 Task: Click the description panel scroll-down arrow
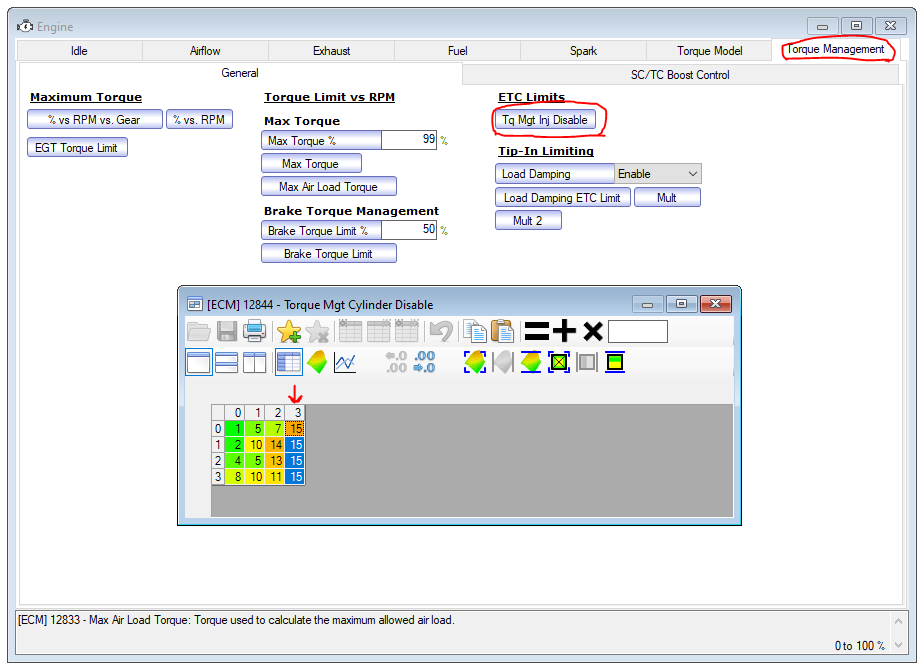click(x=898, y=645)
